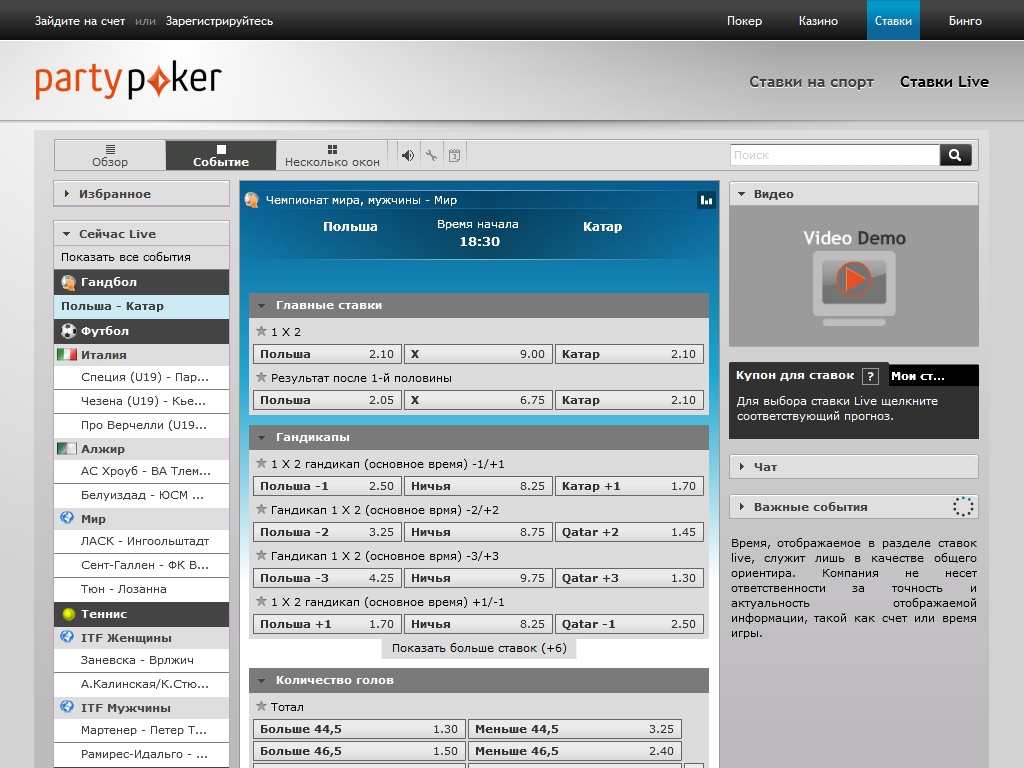Select Польша 2.10 odds in 1 X 2

(x=327, y=354)
